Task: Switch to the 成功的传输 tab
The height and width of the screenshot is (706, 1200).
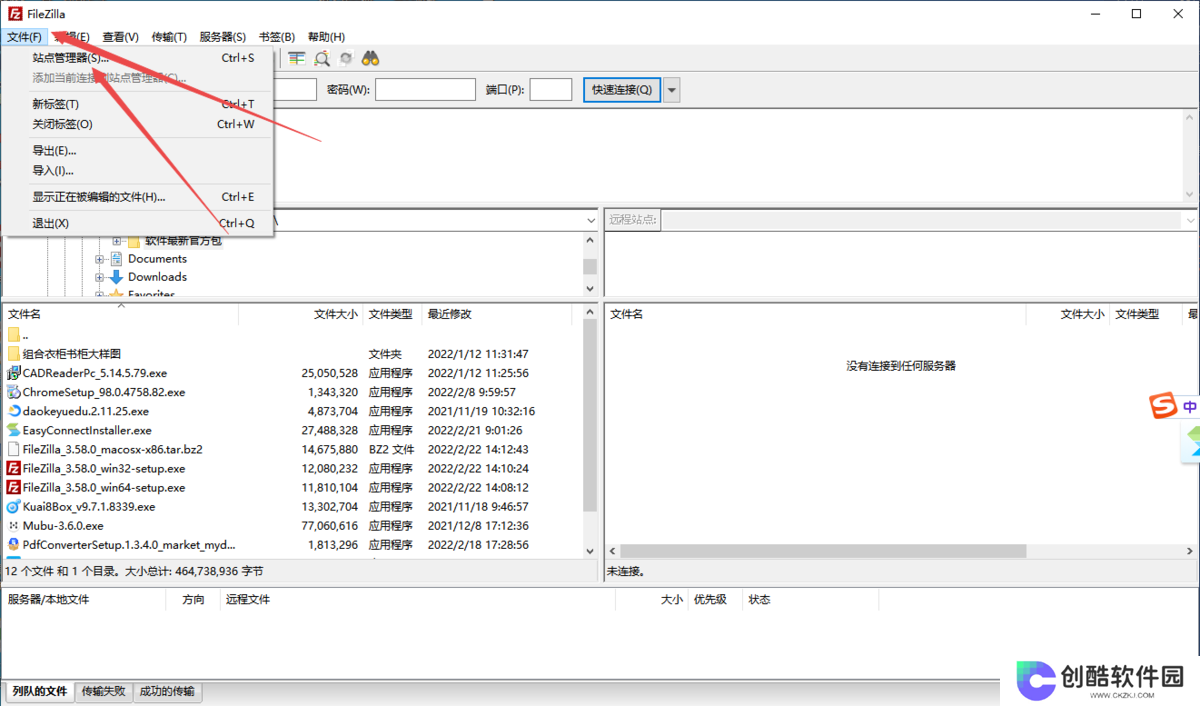Action: 167,691
